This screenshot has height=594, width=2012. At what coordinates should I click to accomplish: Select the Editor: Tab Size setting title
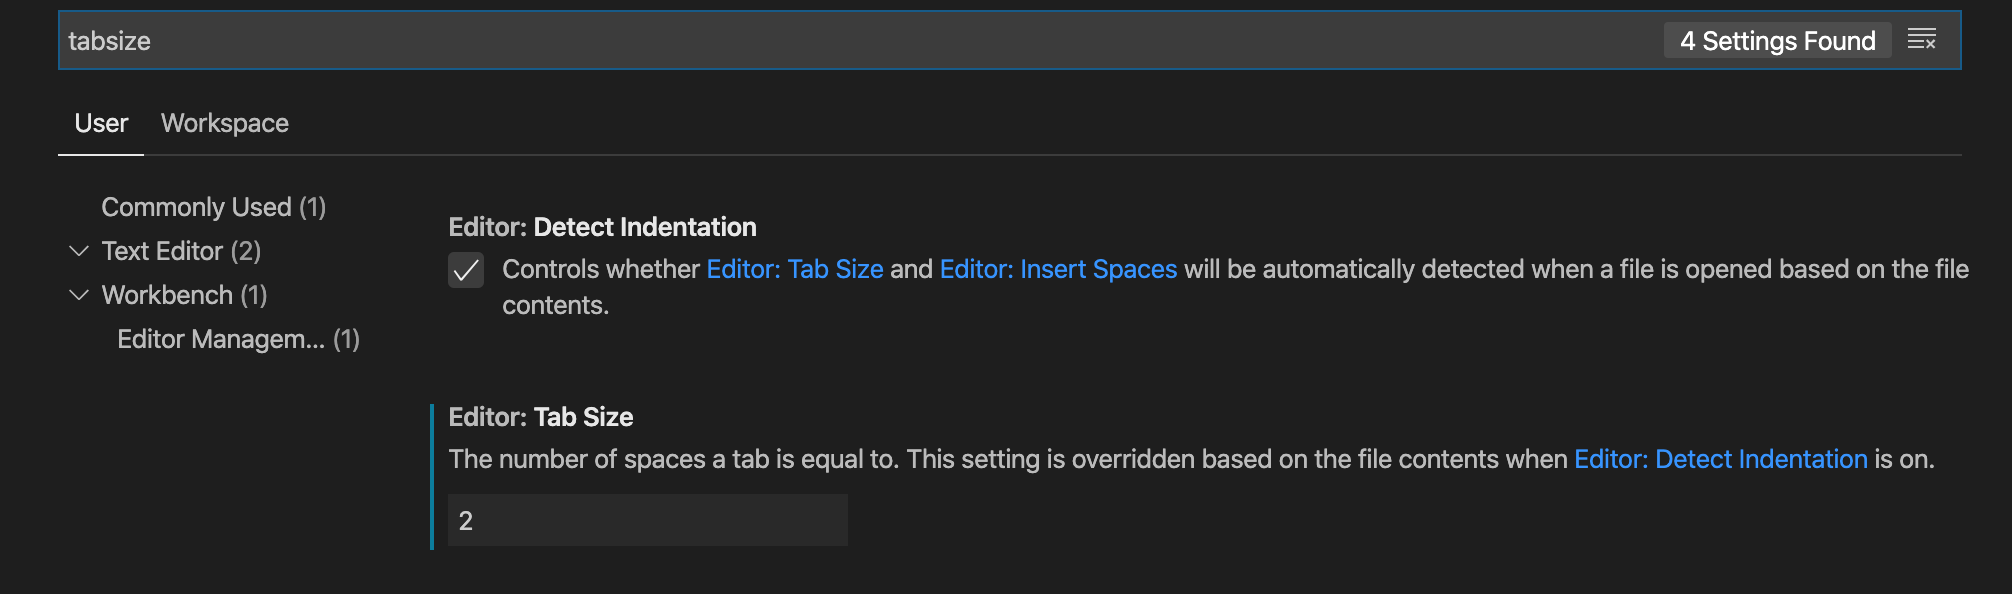pyautogui.click(x=540, y=417)
